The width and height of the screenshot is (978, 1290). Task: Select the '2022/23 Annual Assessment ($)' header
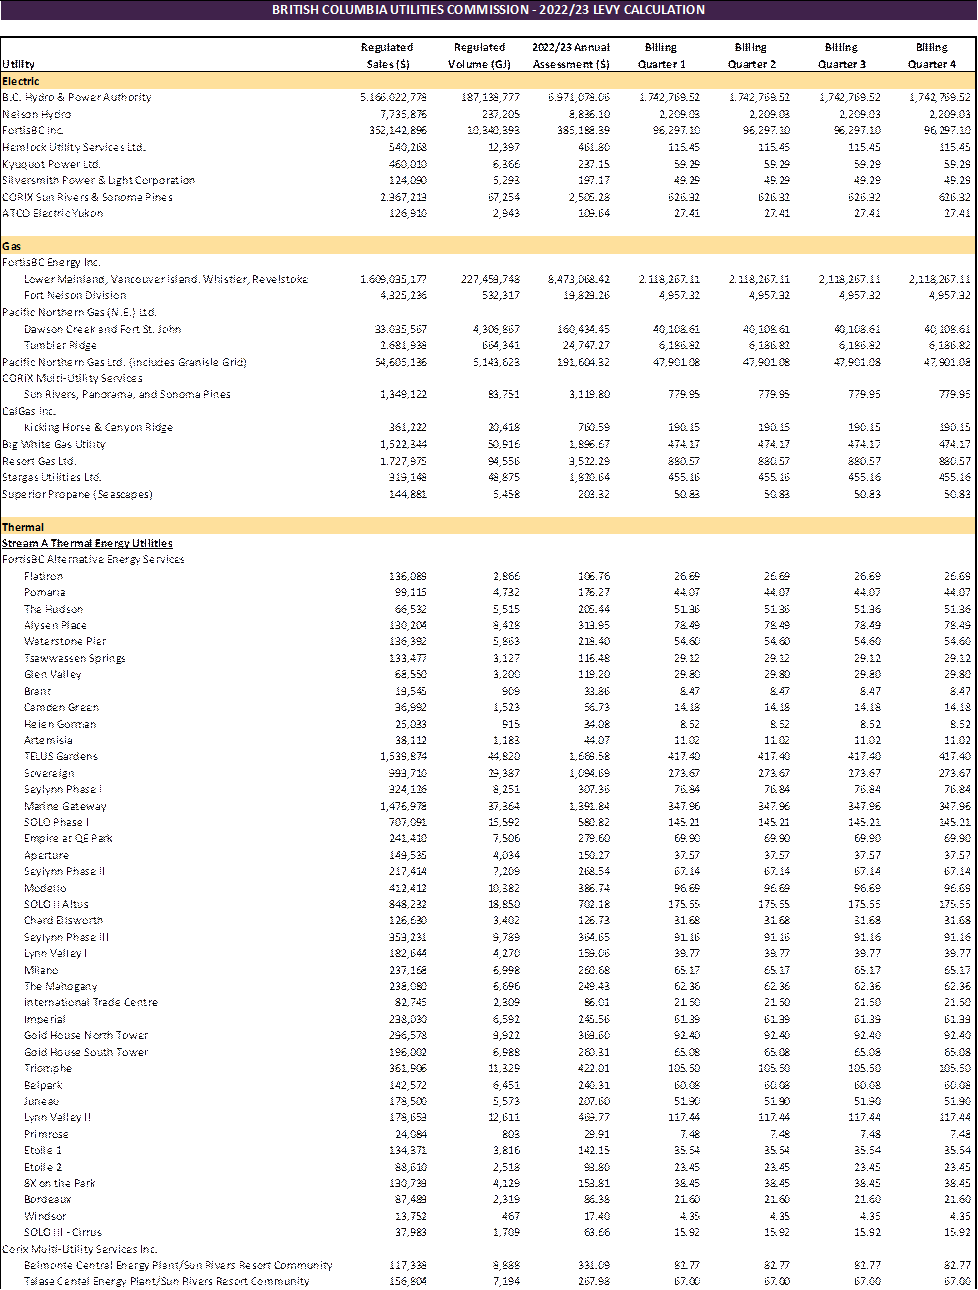click(570, 56)
